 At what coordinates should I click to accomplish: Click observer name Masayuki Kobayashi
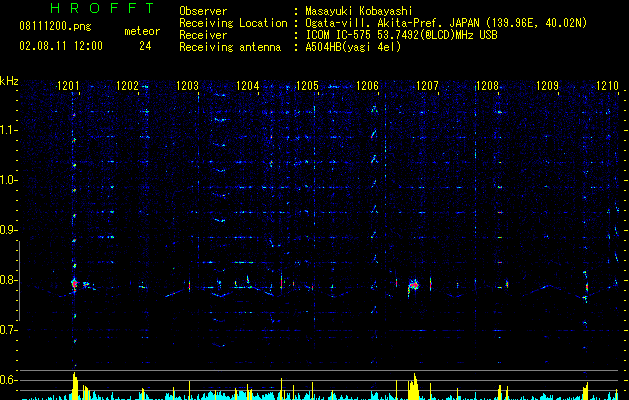(x=359, y=11)
